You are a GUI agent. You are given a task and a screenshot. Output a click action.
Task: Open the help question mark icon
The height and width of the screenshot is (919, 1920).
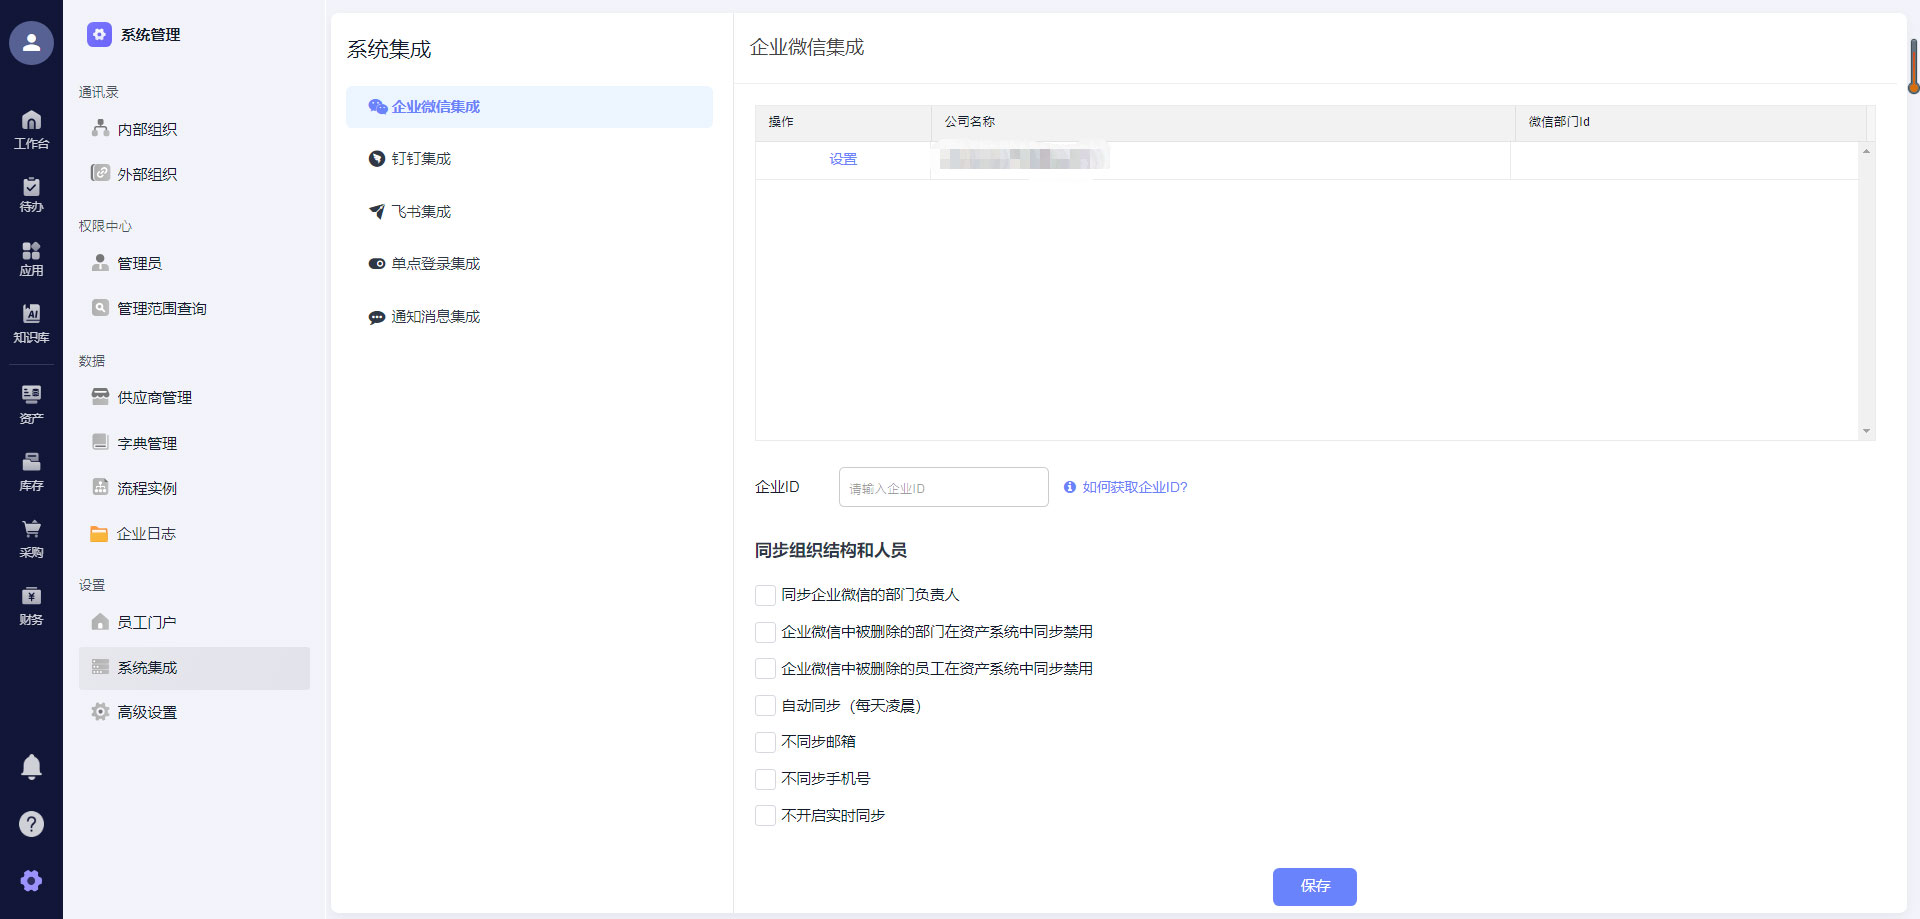(x=31, y=824)
